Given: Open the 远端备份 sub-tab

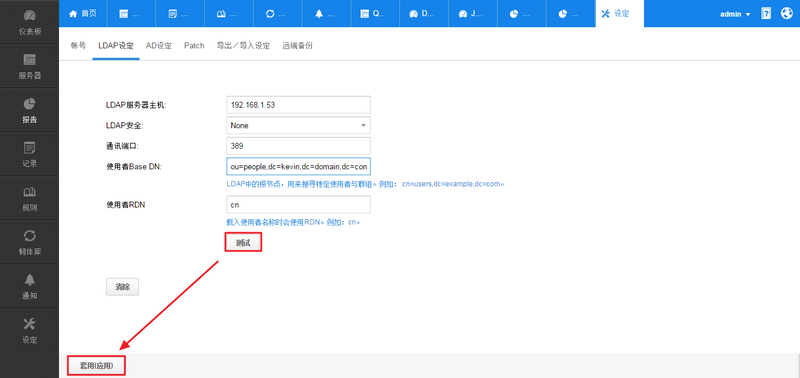Looking at the screenshot, I should [297, 45].
